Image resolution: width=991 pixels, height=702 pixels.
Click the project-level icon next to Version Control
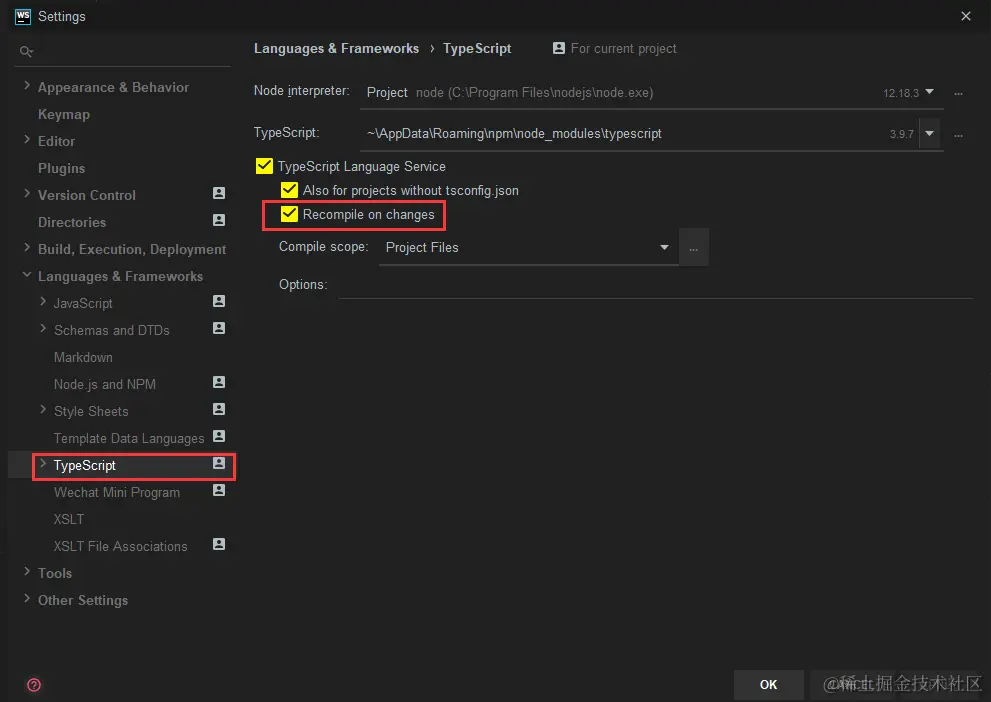coord(219,193)
